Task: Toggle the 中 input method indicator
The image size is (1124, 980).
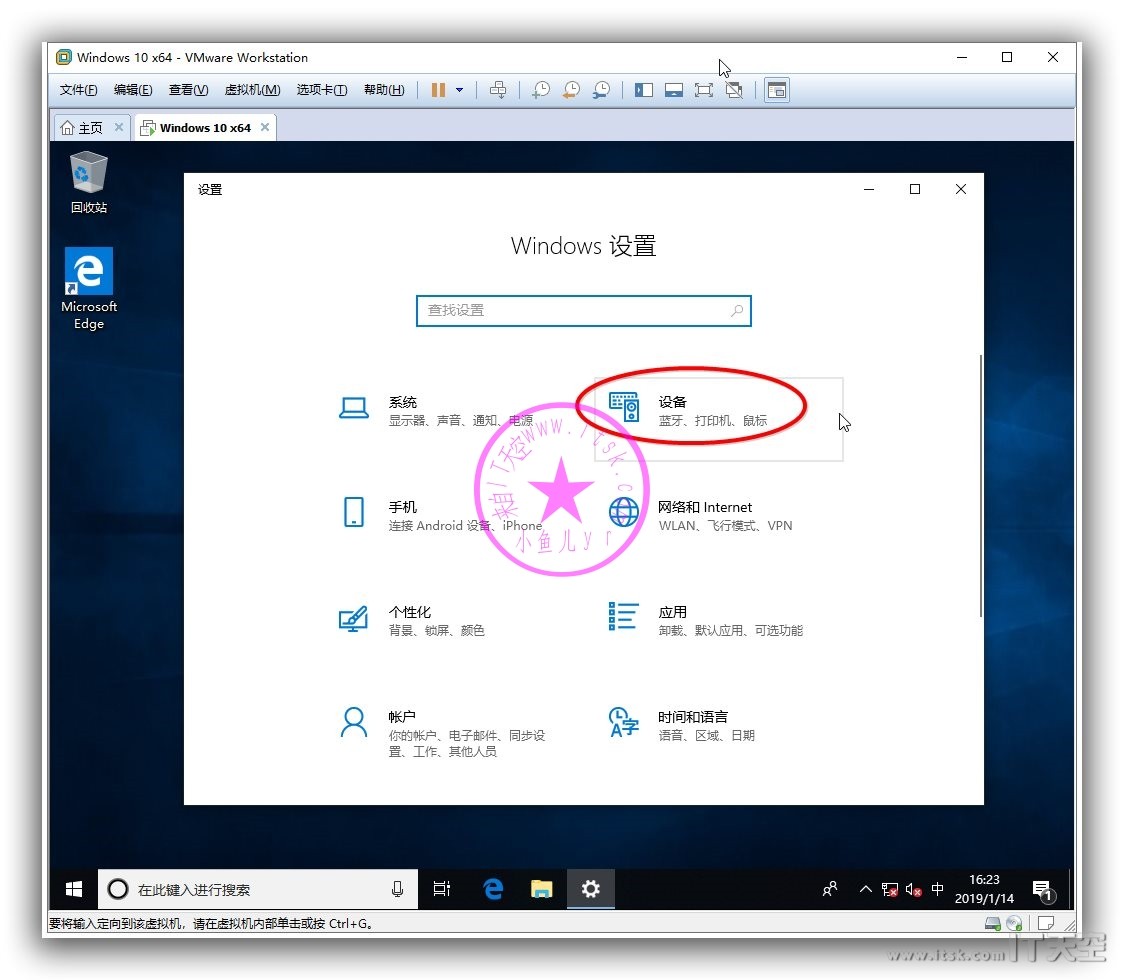Action: click(937, 890)
